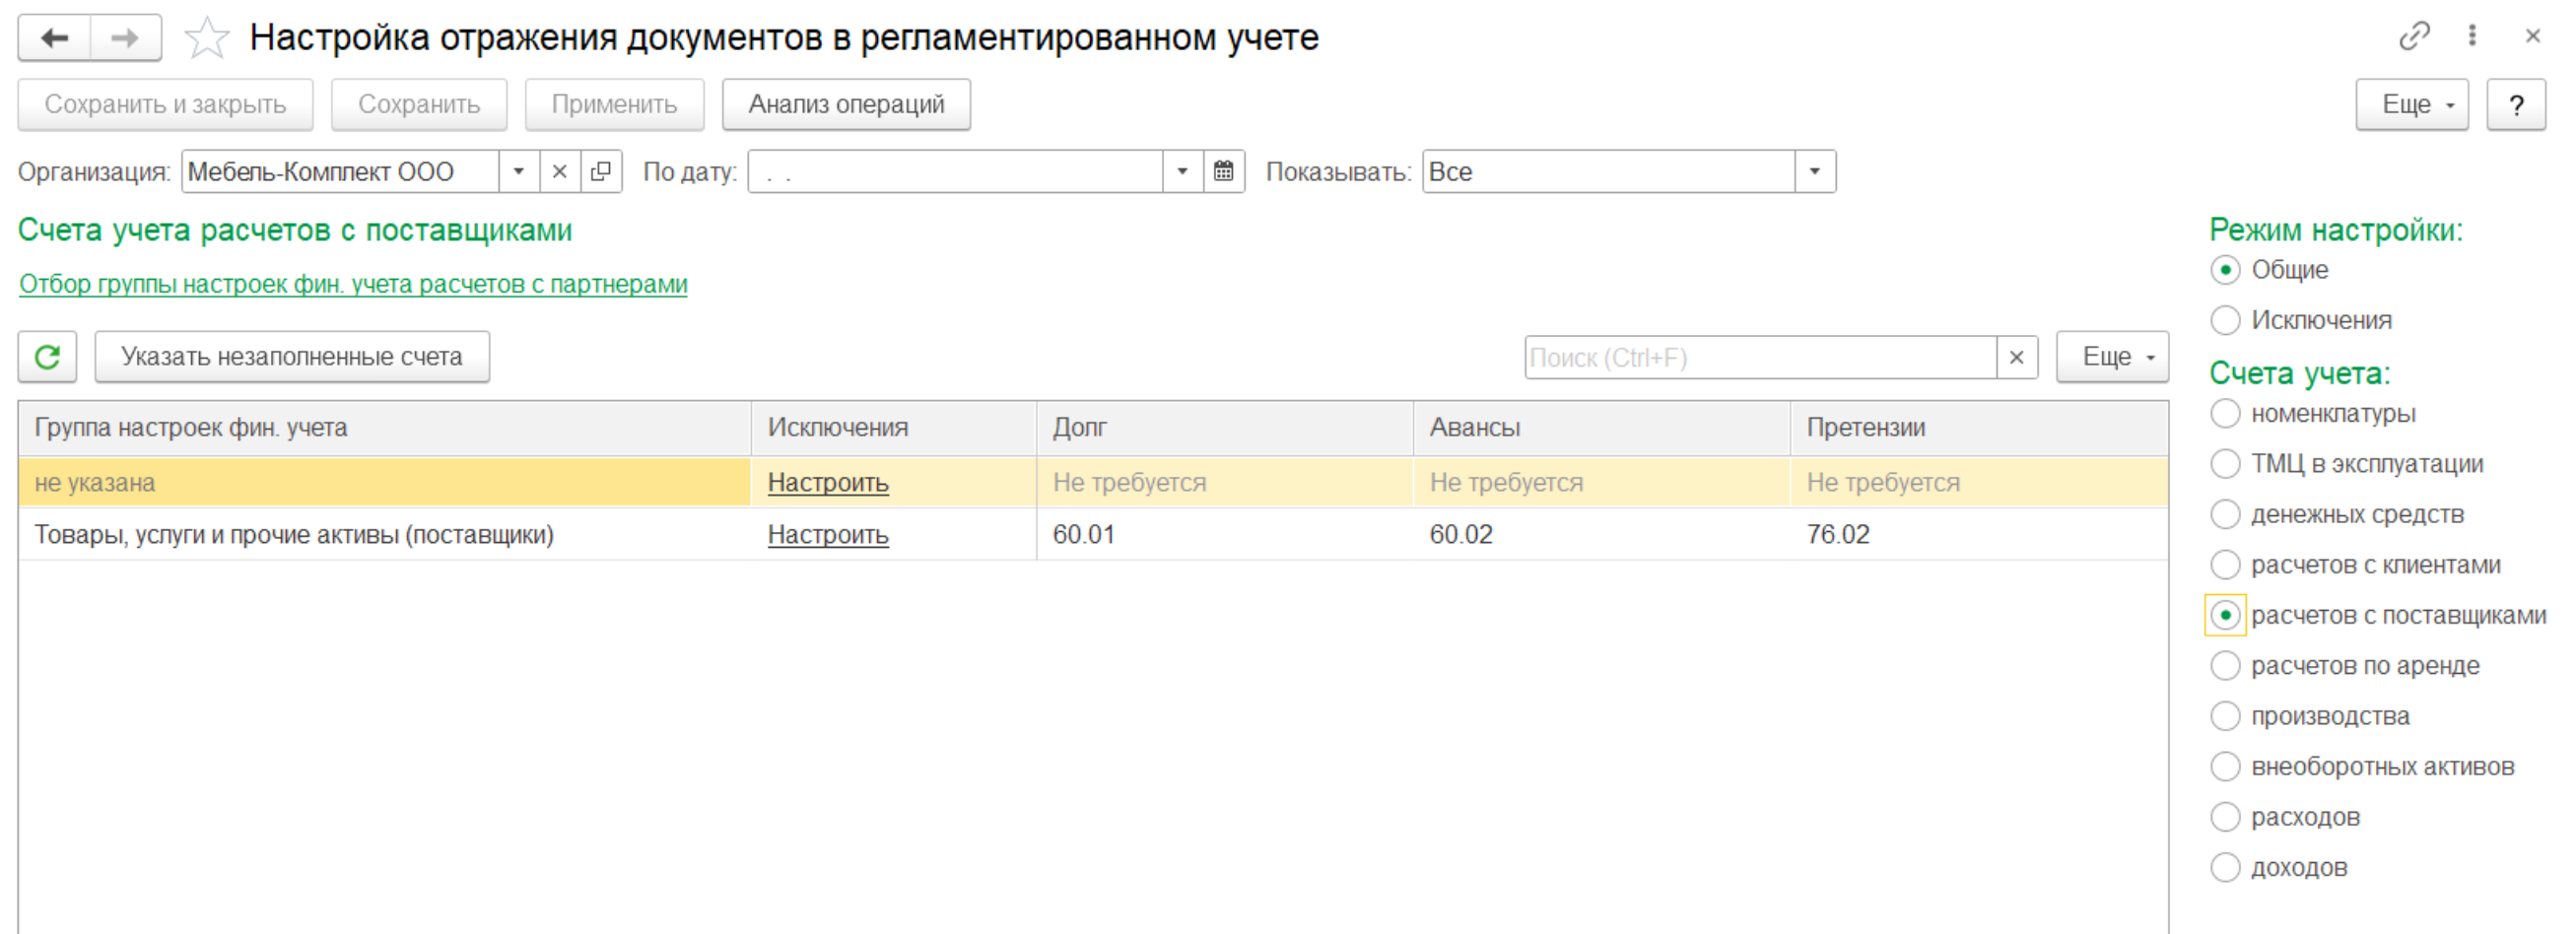This screenshot has height=934, width=2576.
Task: Click the back navigation arrow
Action: 55,38
